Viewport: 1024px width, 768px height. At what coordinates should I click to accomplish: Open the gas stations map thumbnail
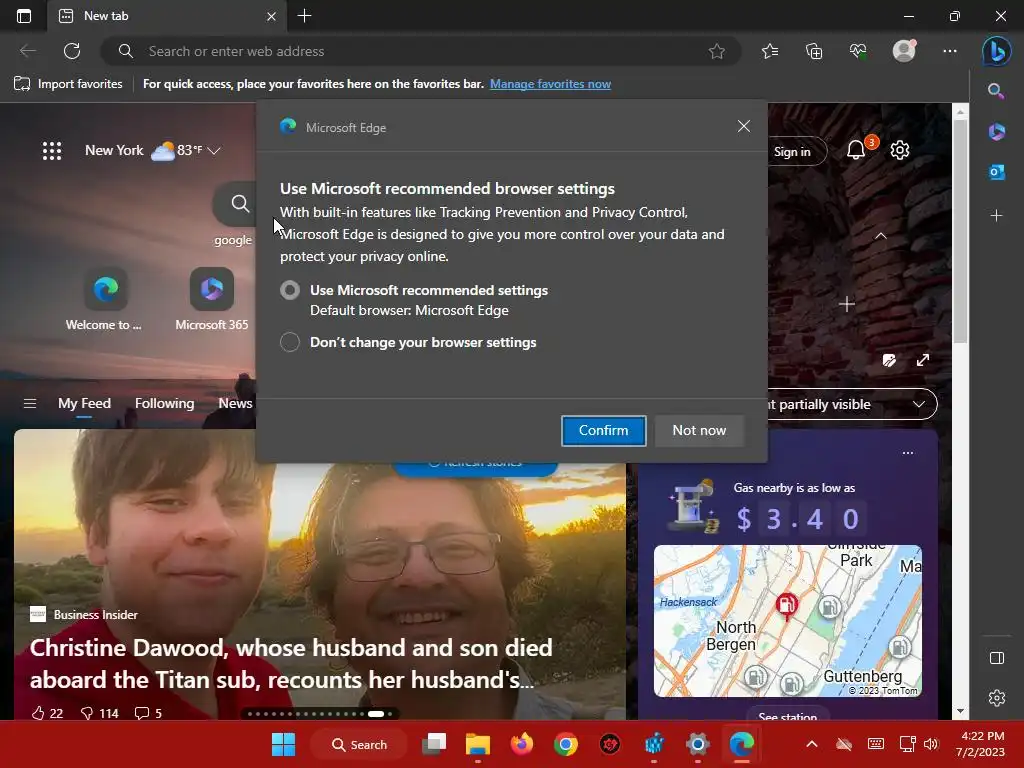[788, 620]
